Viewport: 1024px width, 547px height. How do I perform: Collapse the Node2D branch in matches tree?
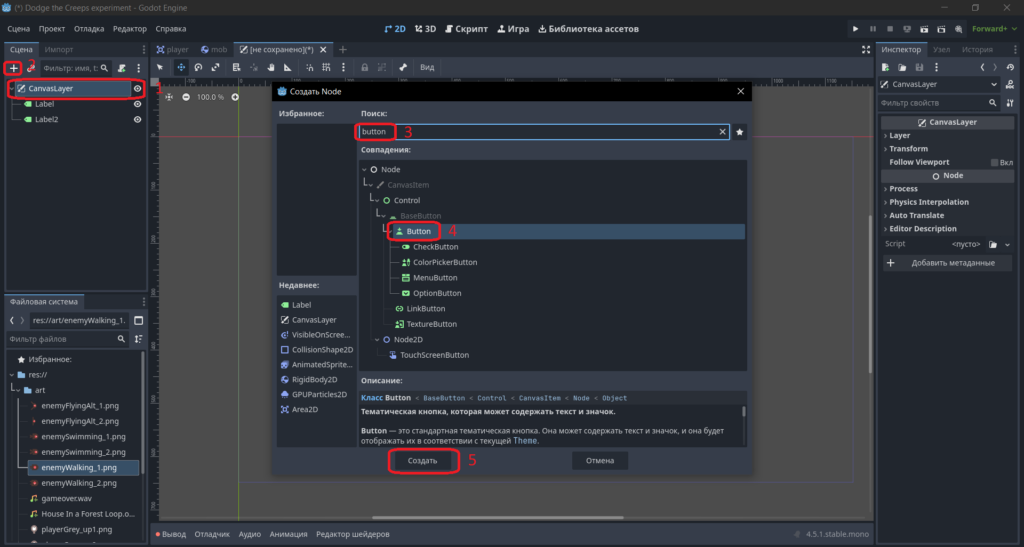(x=377, y=339)
